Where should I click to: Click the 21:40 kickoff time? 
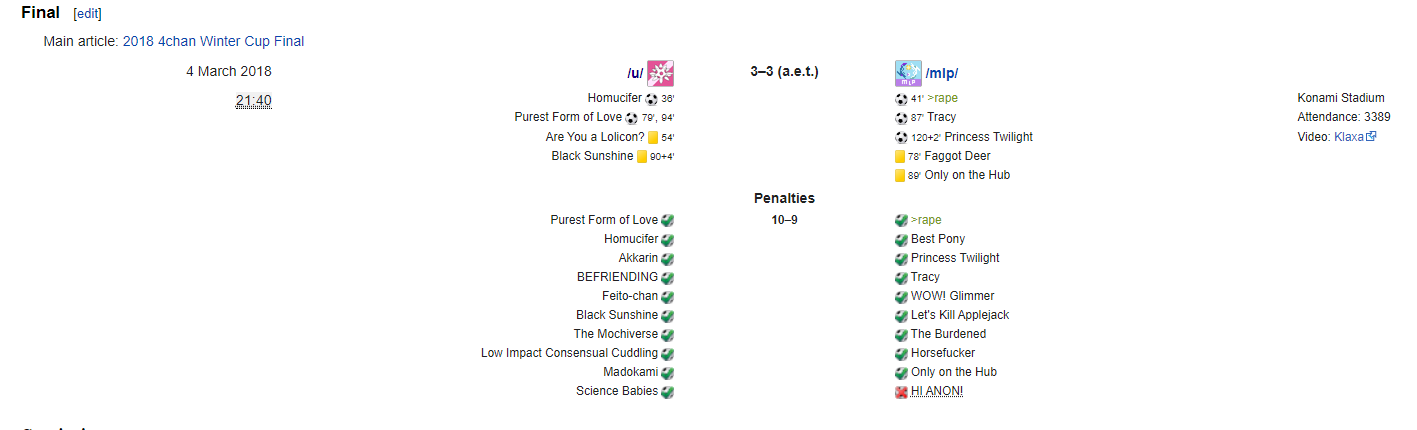pyautogui.click(x=253, y=100)
